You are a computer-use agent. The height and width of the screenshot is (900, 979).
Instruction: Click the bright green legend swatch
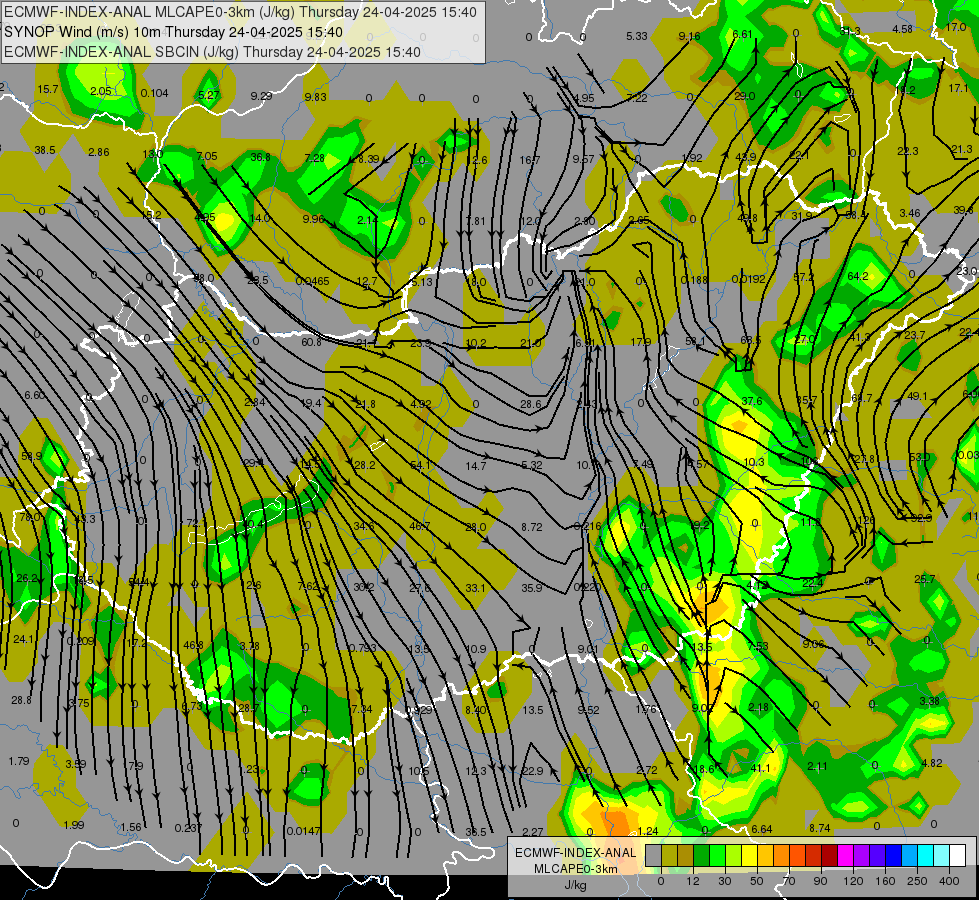tap(717, 855)
